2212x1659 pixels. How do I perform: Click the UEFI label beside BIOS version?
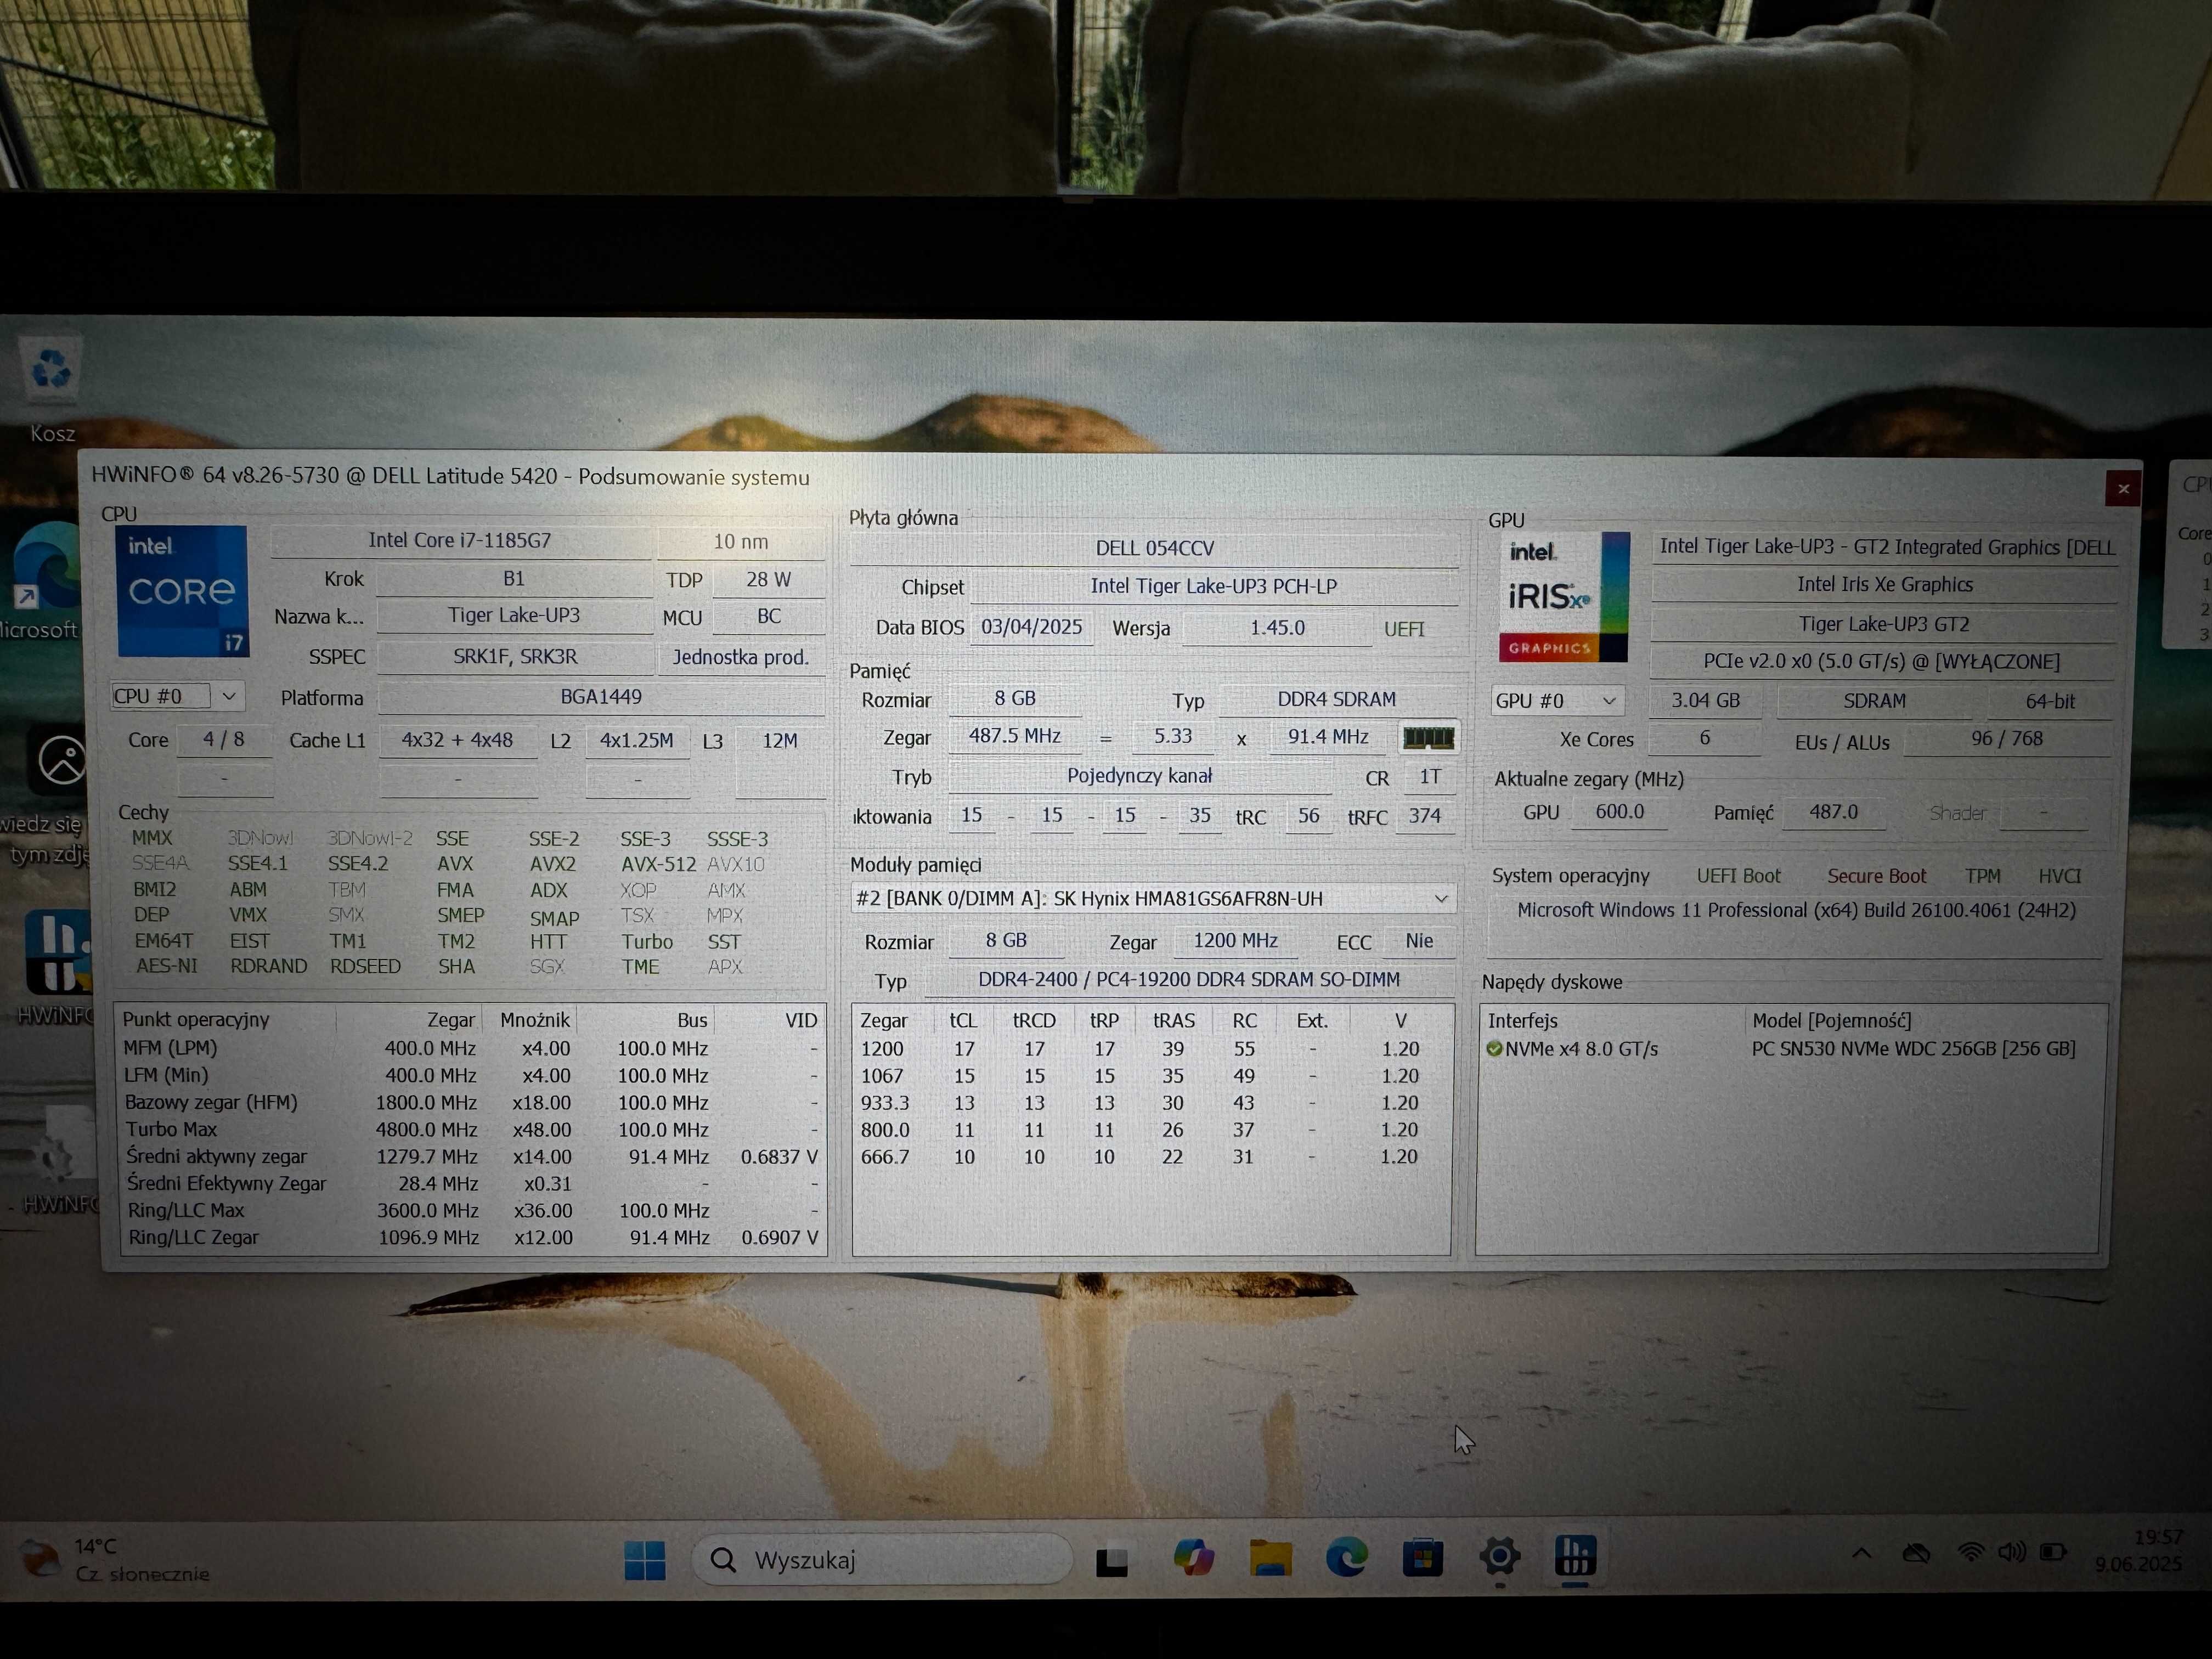(1403, 630)
